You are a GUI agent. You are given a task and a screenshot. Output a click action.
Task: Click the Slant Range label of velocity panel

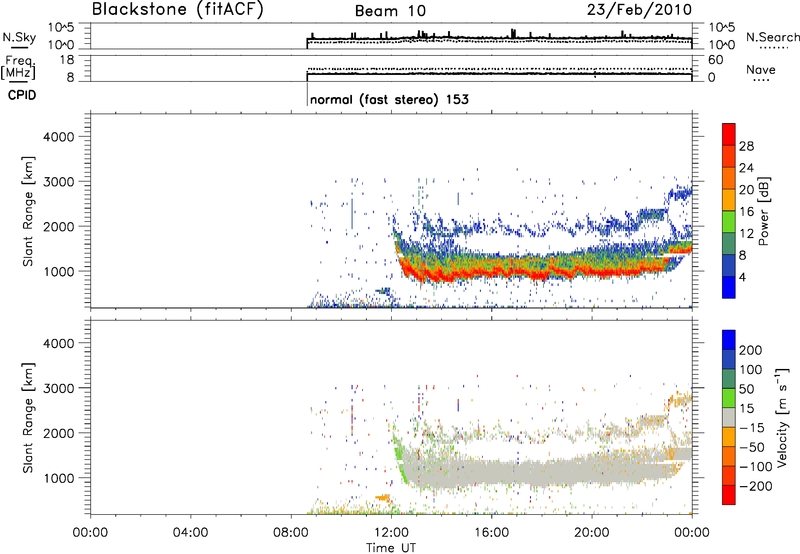tap(28, 418)
